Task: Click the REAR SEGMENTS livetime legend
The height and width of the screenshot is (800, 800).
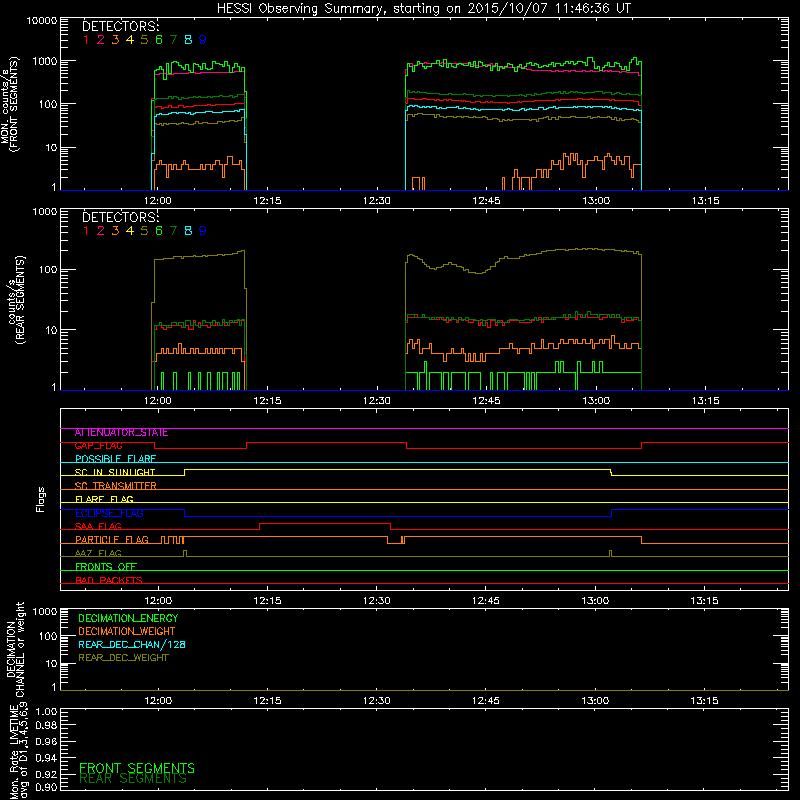Action: click(x=133, y=779)
